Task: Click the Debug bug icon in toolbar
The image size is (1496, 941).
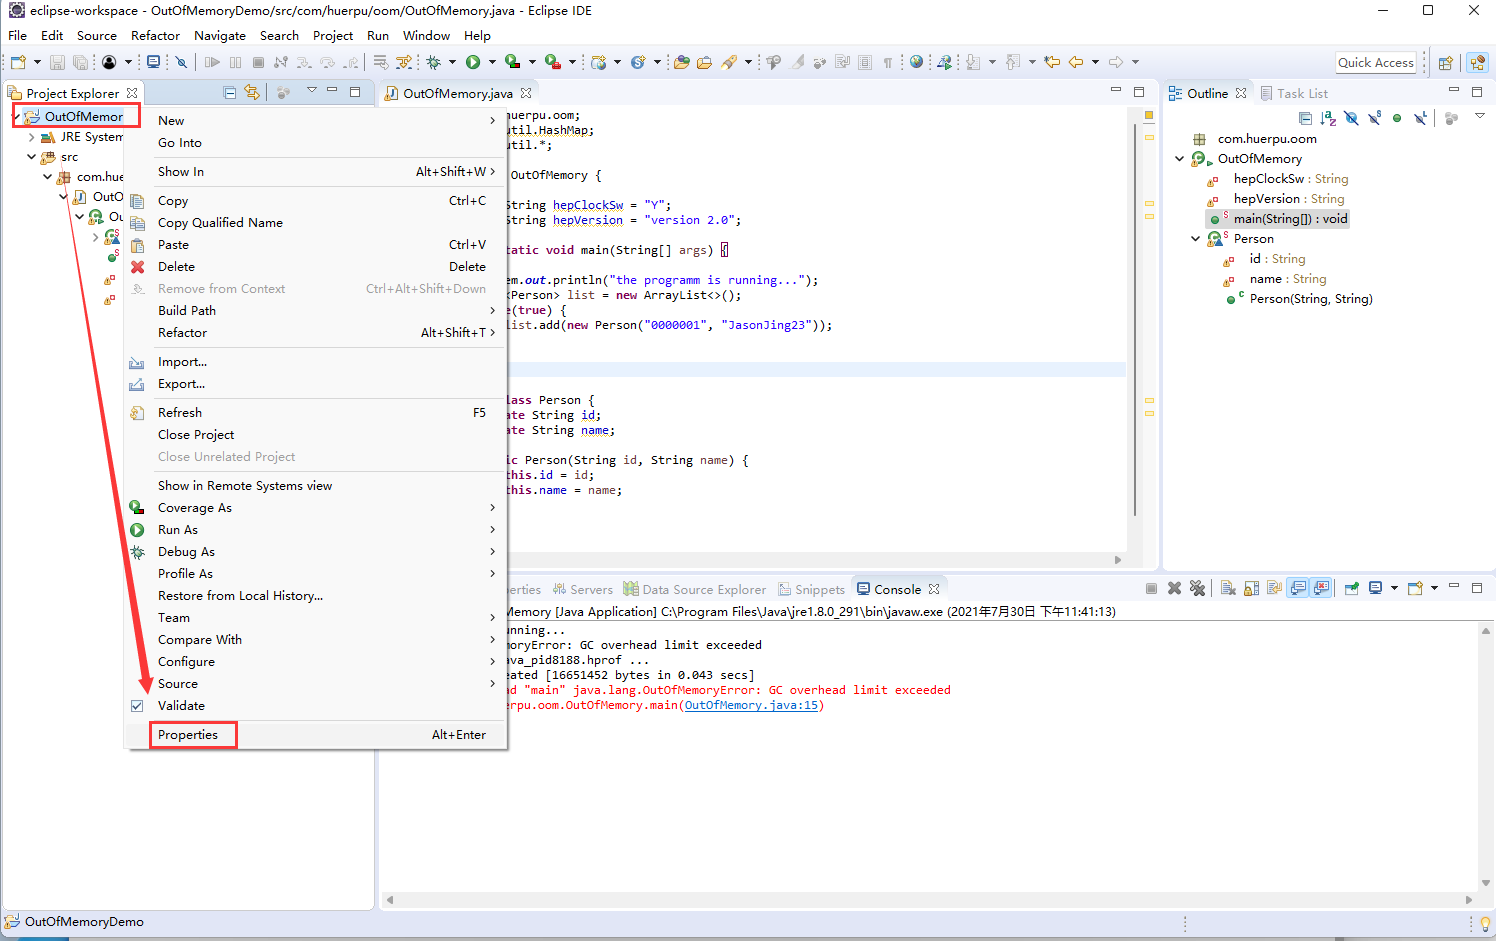Action: [x=434, y=62]
